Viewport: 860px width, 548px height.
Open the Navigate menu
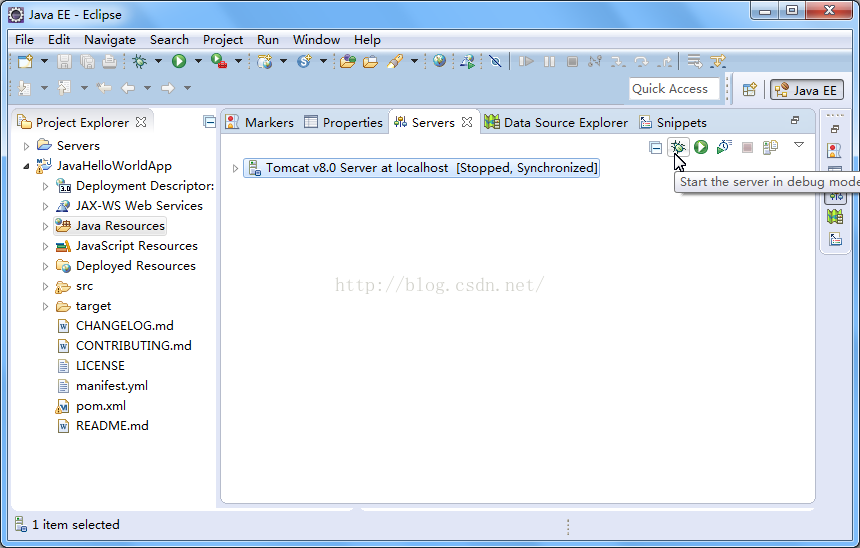tap(110, 39)
